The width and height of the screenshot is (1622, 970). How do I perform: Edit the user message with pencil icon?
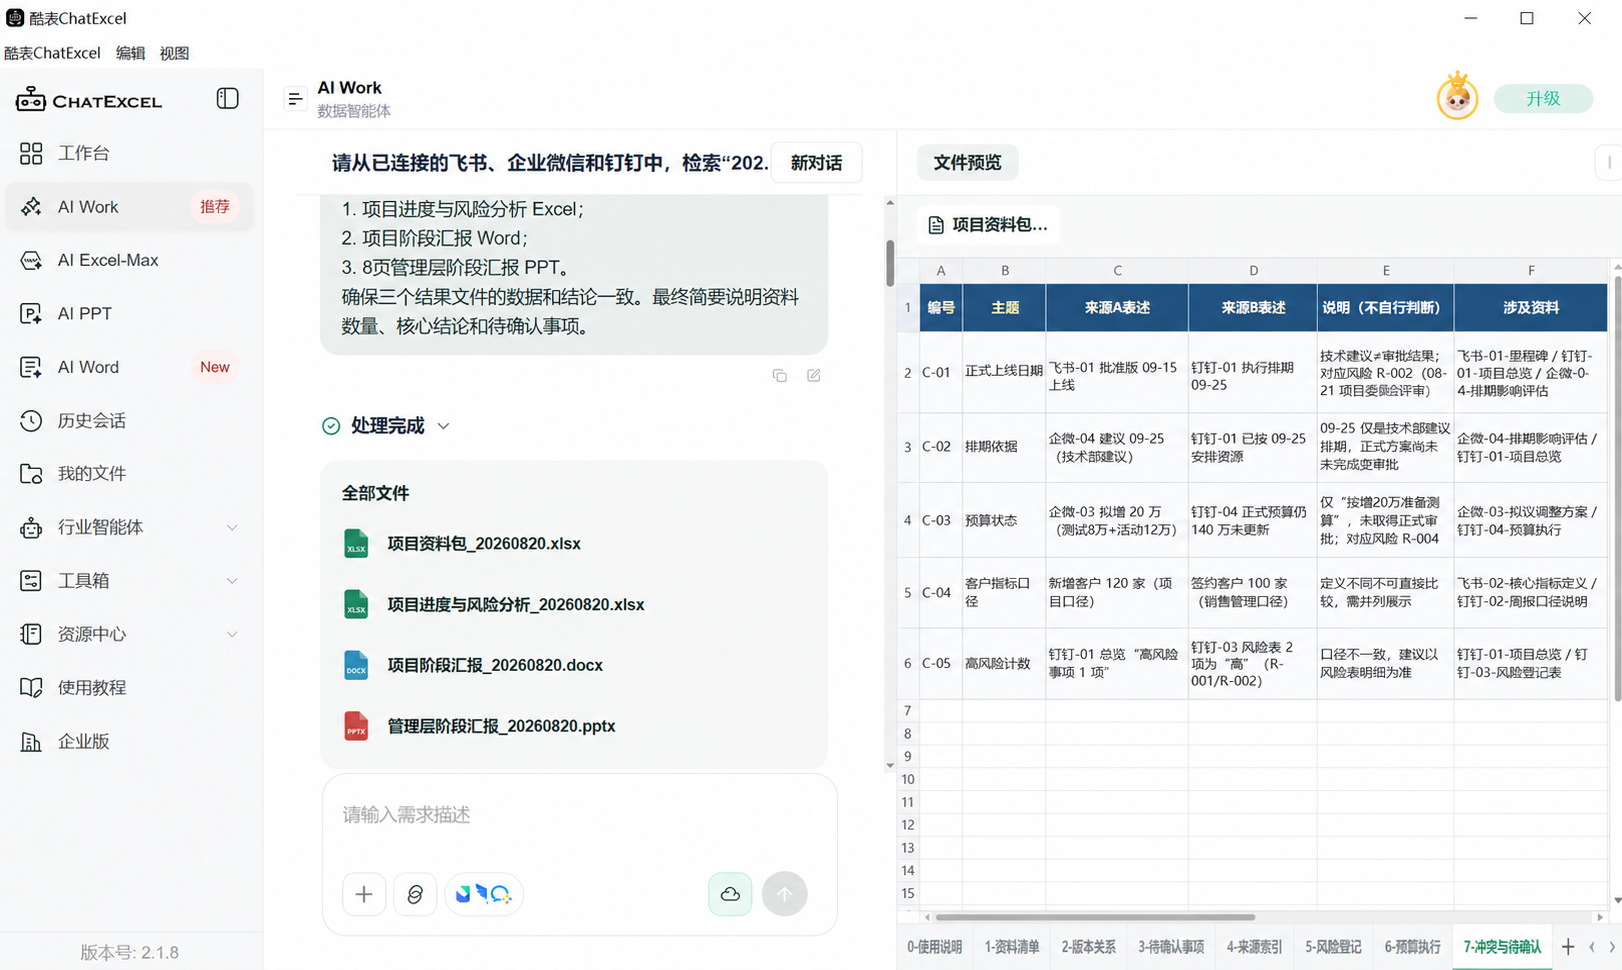[814, 376]
